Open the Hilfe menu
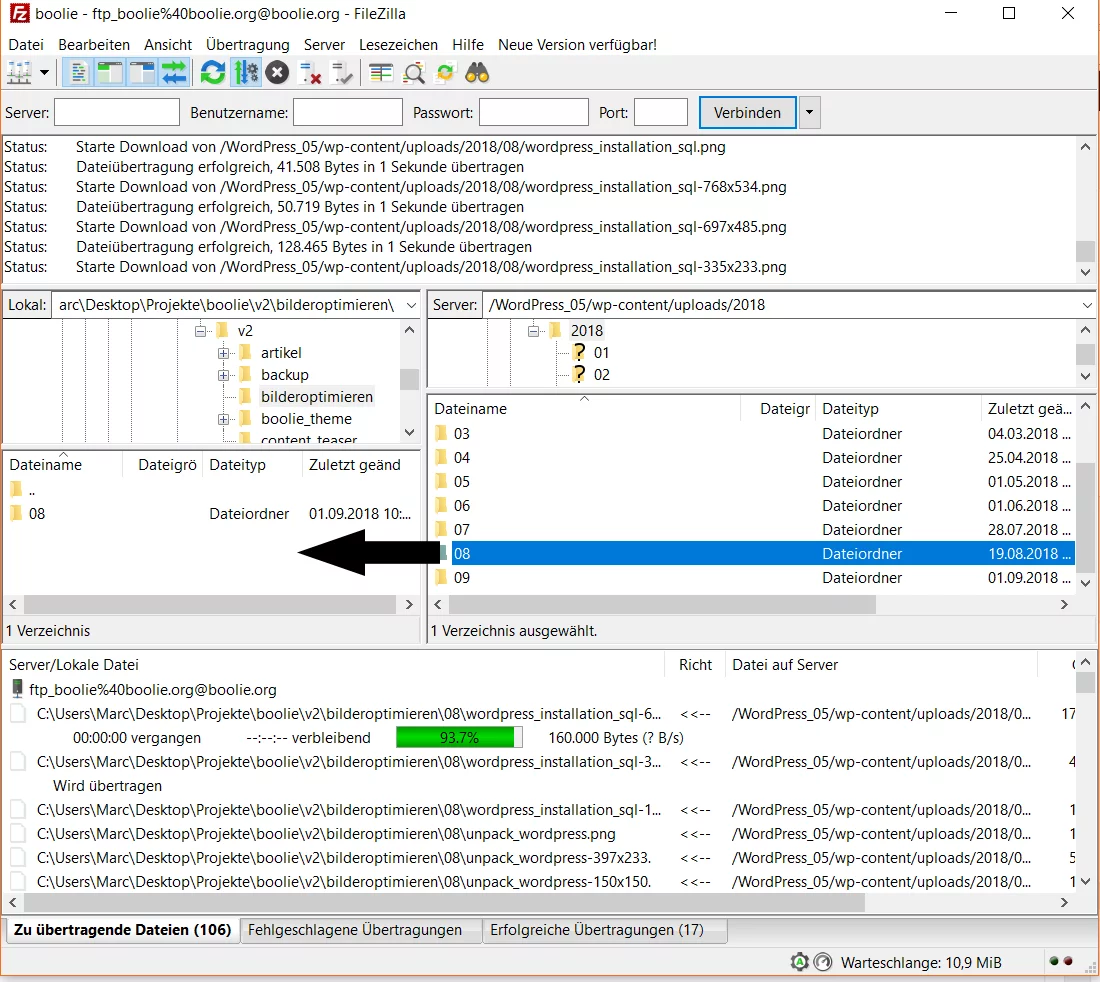 pyautogui.click(x=468, y=44)
